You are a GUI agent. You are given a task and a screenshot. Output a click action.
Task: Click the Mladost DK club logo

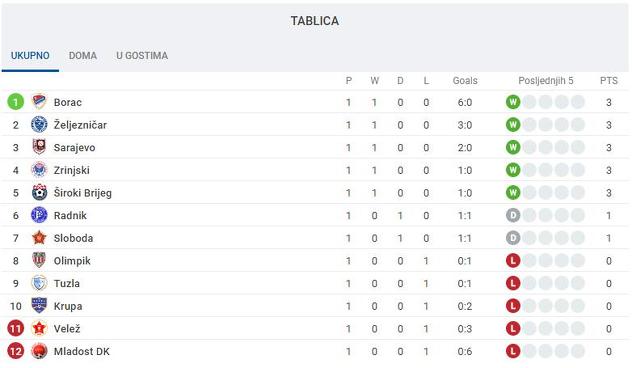tap(39, 351)
